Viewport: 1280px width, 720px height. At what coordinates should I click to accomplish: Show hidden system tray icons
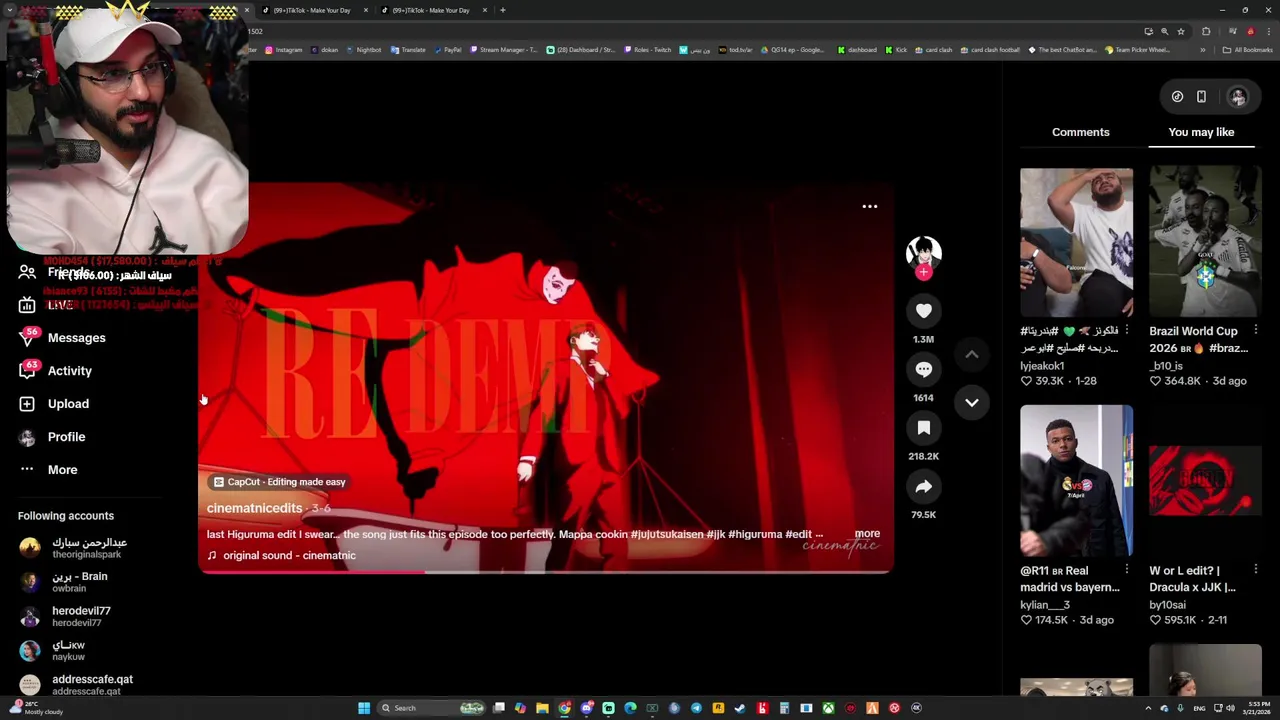pyautogui.click(x=1148, y=708)
